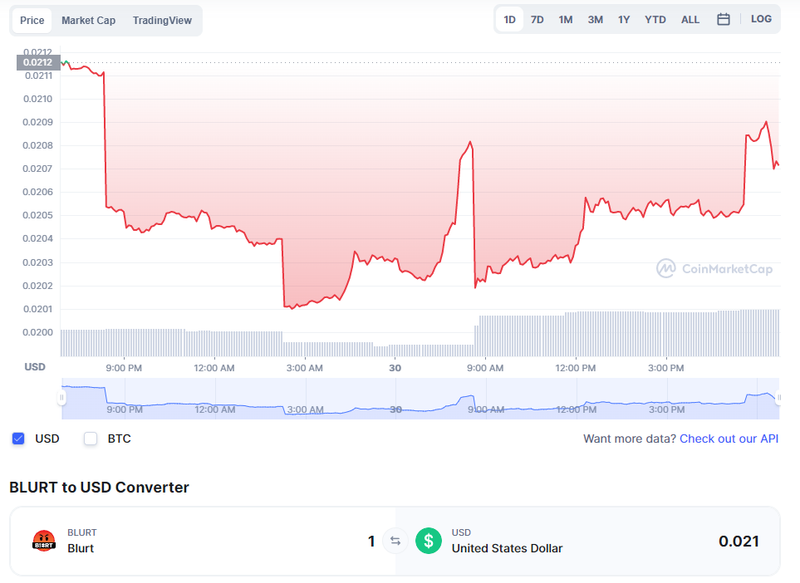Switch to the Market Cap tab
800x583 pixels.
(x=88, y=20)
